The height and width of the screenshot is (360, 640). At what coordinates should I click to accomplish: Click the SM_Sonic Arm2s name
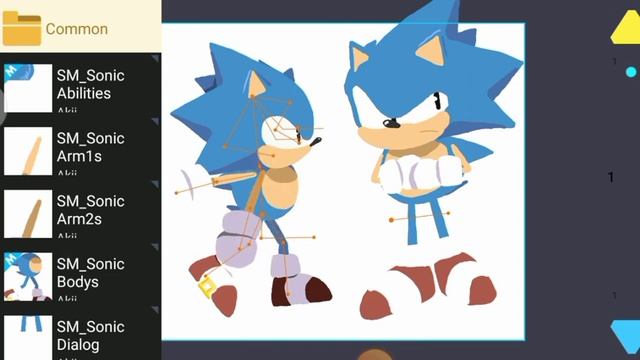[91, 210]
